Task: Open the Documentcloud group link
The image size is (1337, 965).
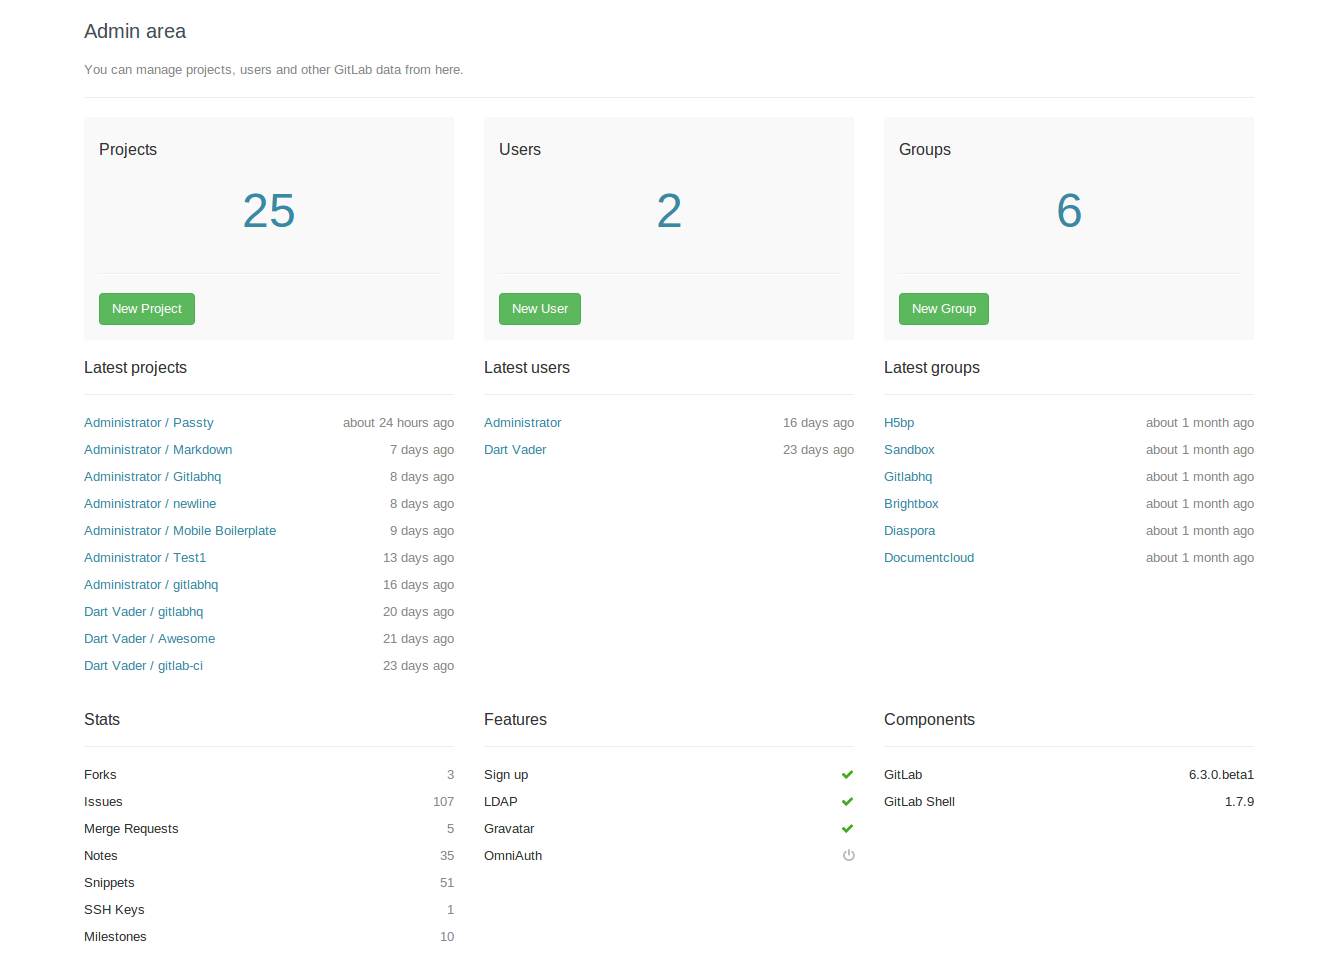Action: pos(928,558)
